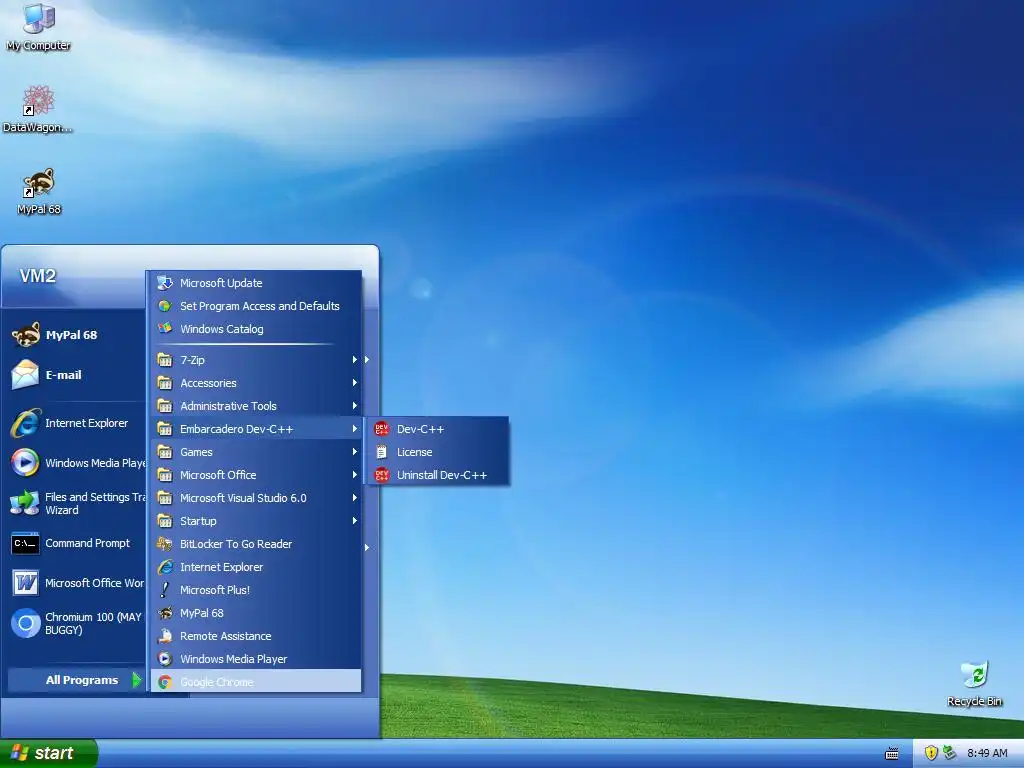Click the 7-Zip folder label
The width and height of the screenshot is (1024, 768).
point(192,360)
